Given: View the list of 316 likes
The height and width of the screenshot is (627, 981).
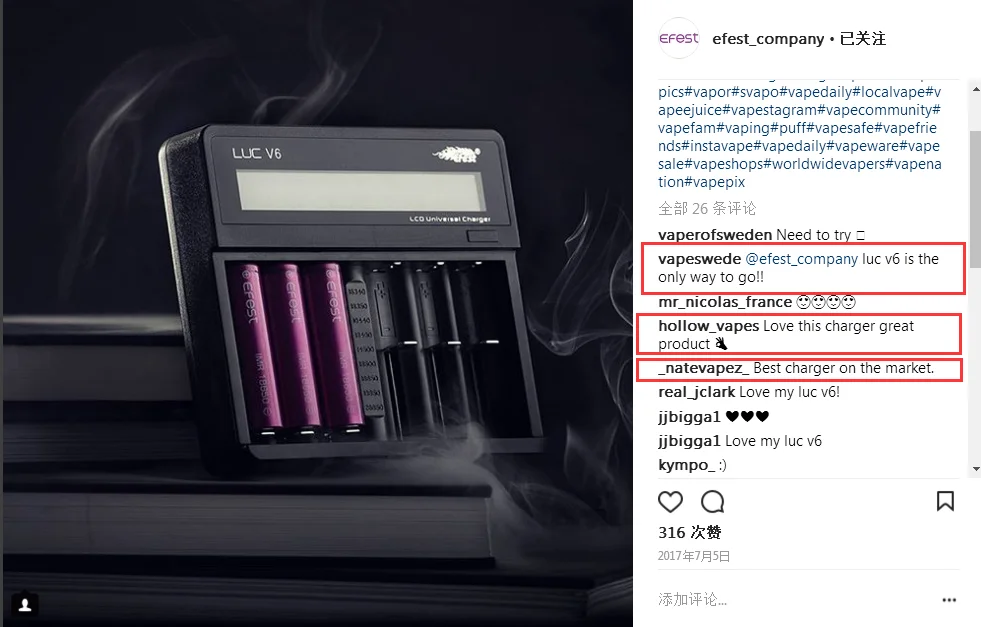Looking at the screenshot, I should (689, 533).
